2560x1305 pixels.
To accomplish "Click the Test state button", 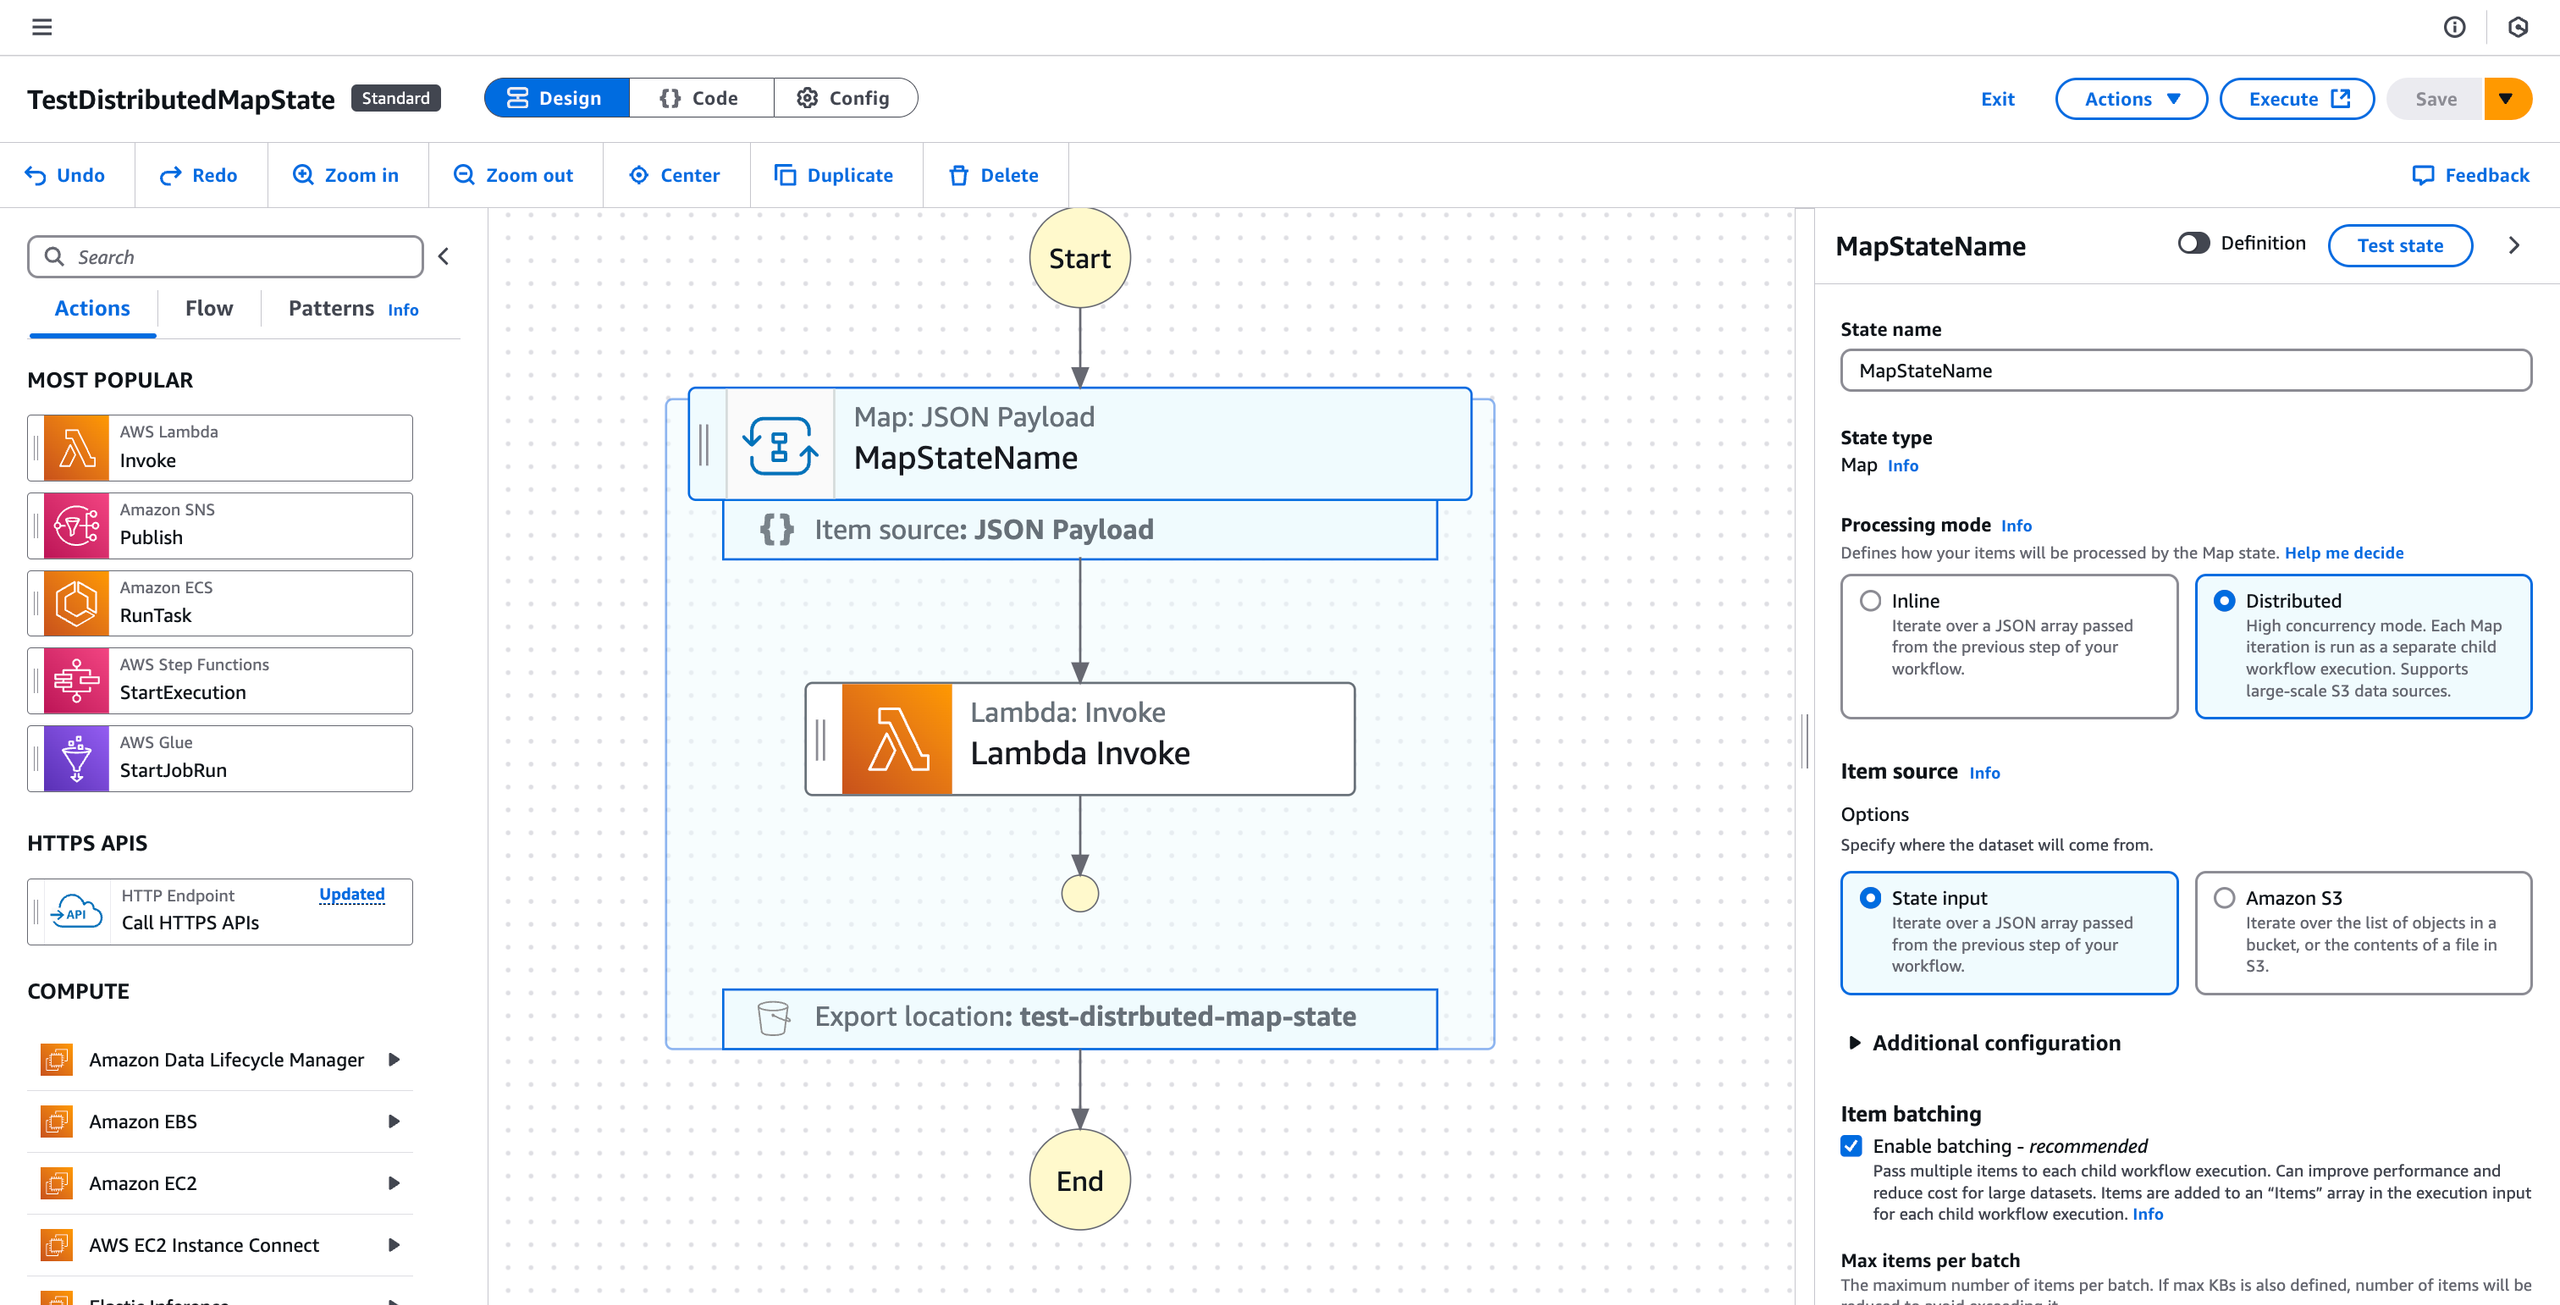I will (2399, 246).
